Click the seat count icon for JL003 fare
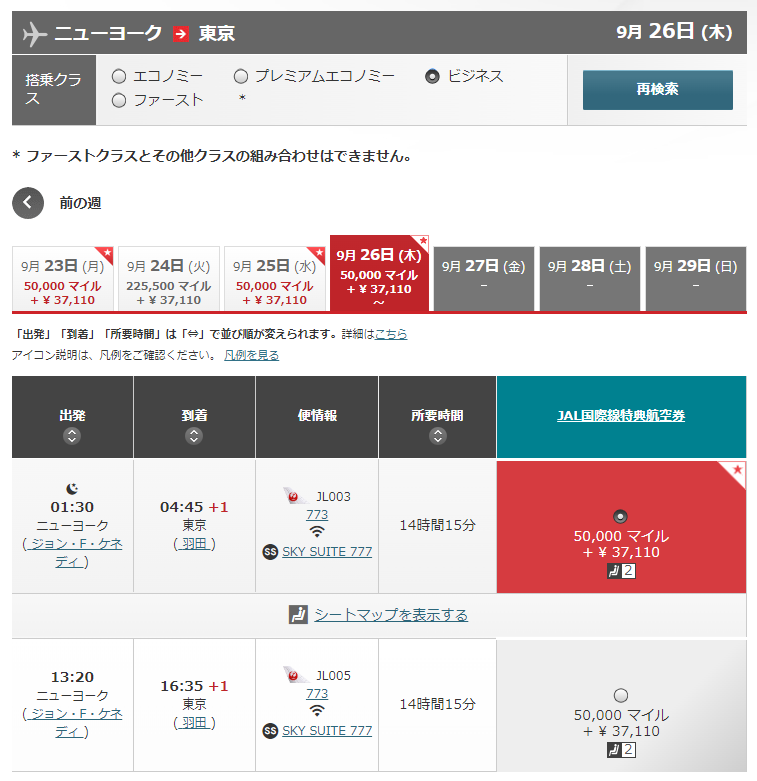This screenshot has height=781, width=757. [x=621, y=571]
